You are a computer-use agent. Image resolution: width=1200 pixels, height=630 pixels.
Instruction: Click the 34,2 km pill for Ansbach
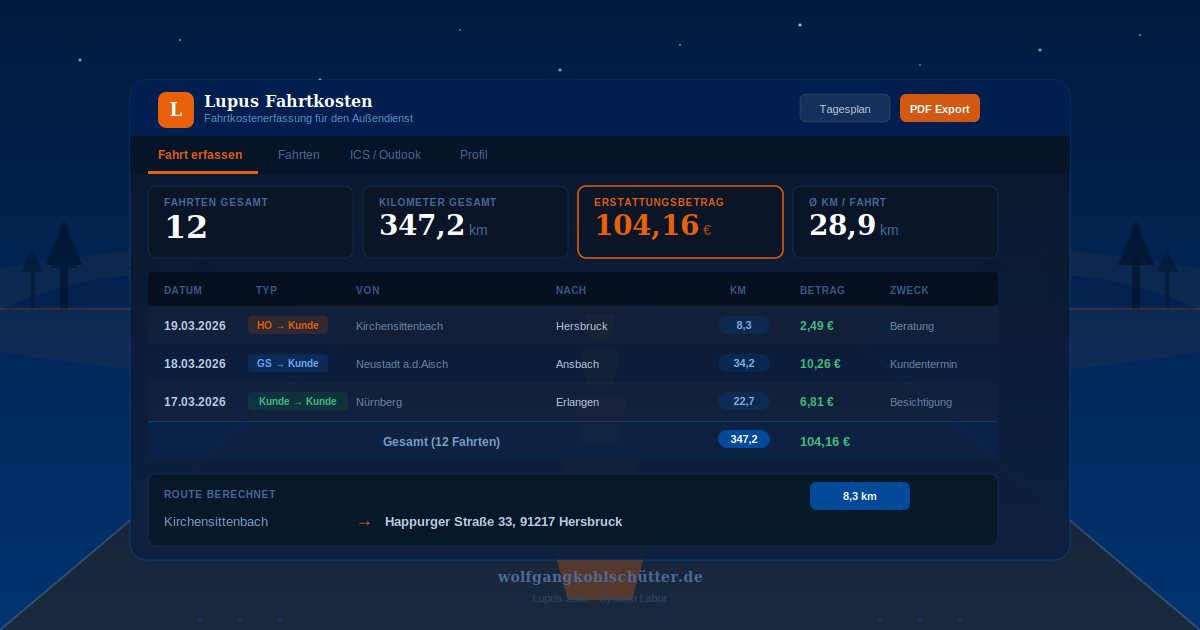[744, 363]
